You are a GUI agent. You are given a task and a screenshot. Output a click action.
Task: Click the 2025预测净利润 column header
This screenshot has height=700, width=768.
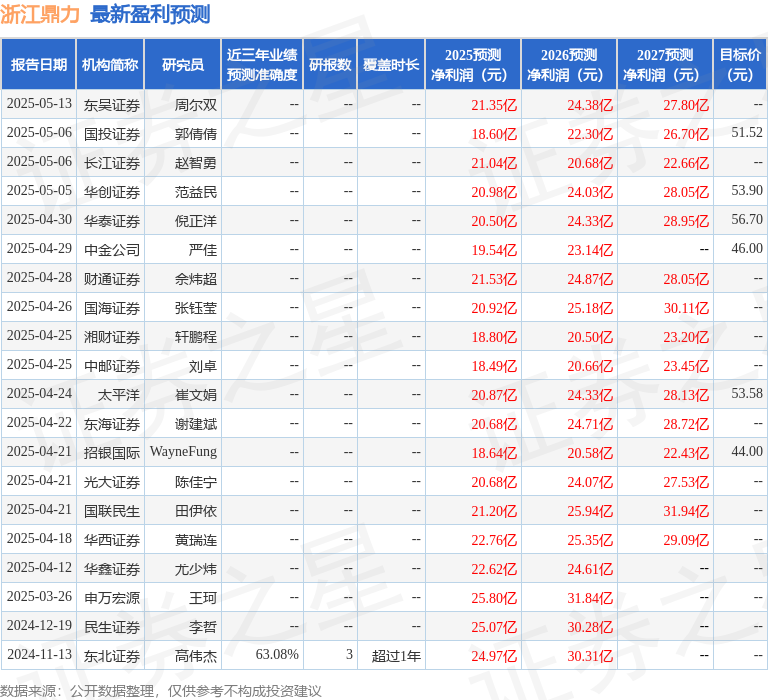(x=473, y=65)
